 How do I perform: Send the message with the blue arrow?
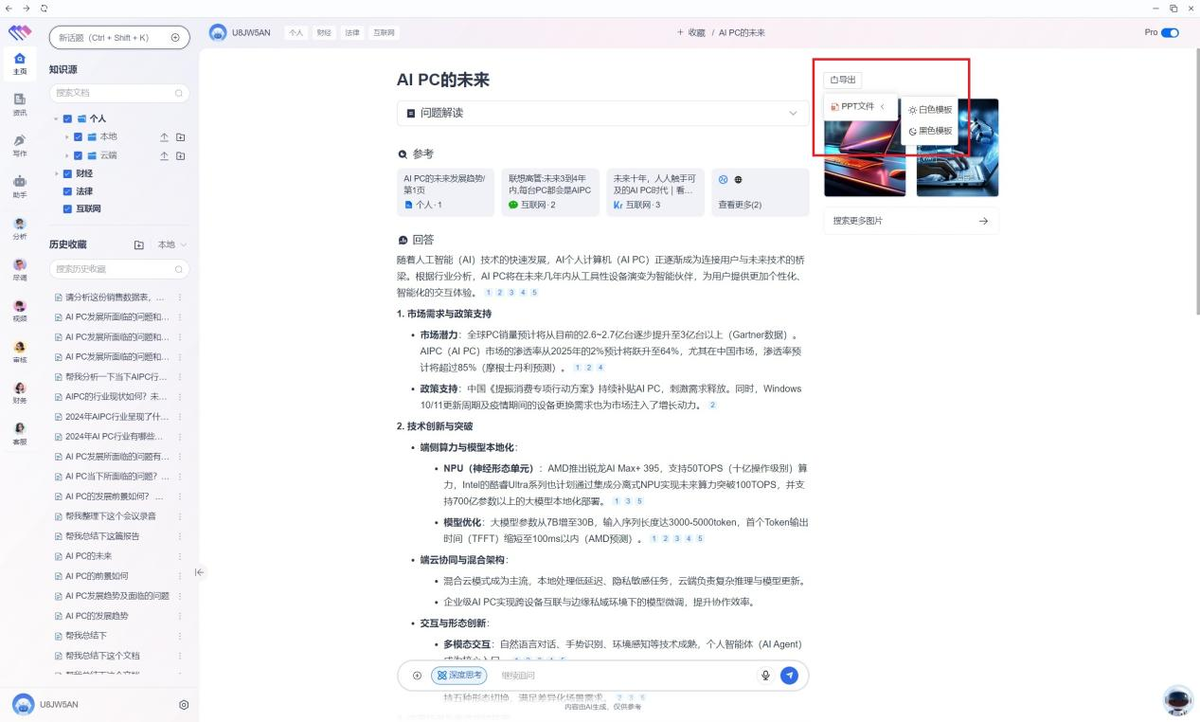click(x=789, y=676)
